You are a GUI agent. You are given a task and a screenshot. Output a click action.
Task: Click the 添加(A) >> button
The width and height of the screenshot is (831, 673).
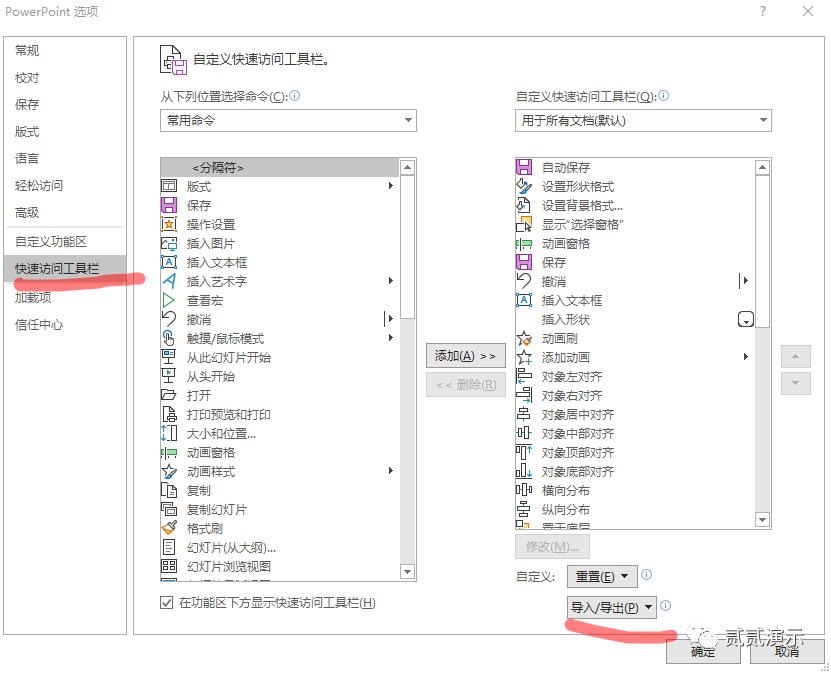click(x=465, y=356)
